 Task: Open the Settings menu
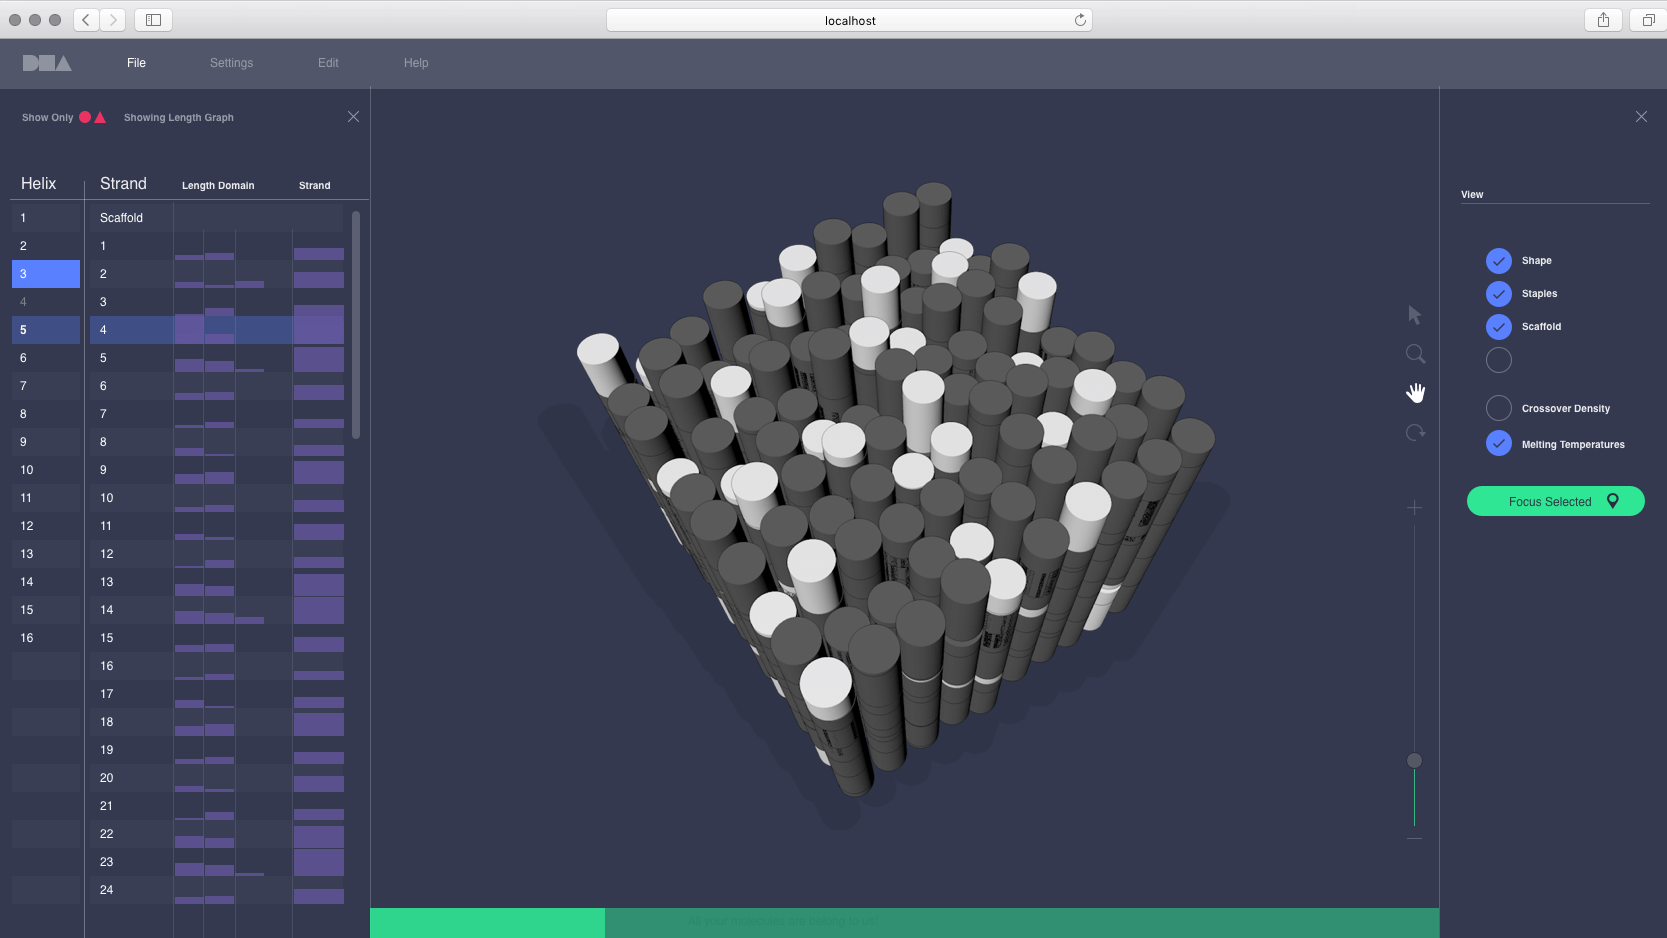(x=231, y=63)
